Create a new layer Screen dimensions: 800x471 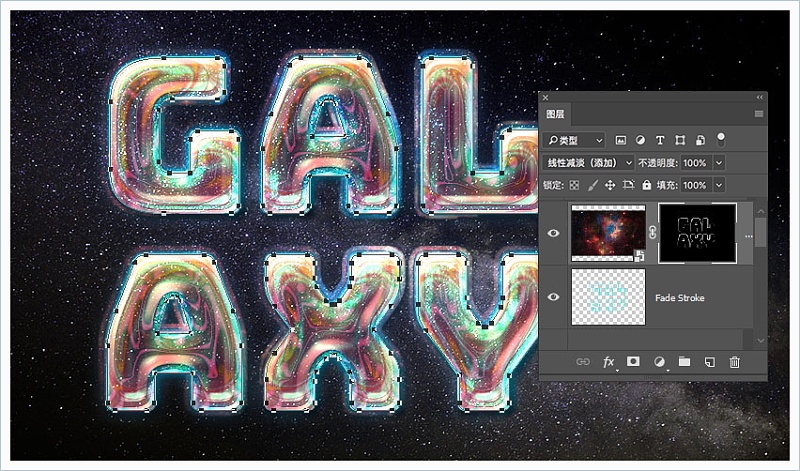[x=710, y=361]
